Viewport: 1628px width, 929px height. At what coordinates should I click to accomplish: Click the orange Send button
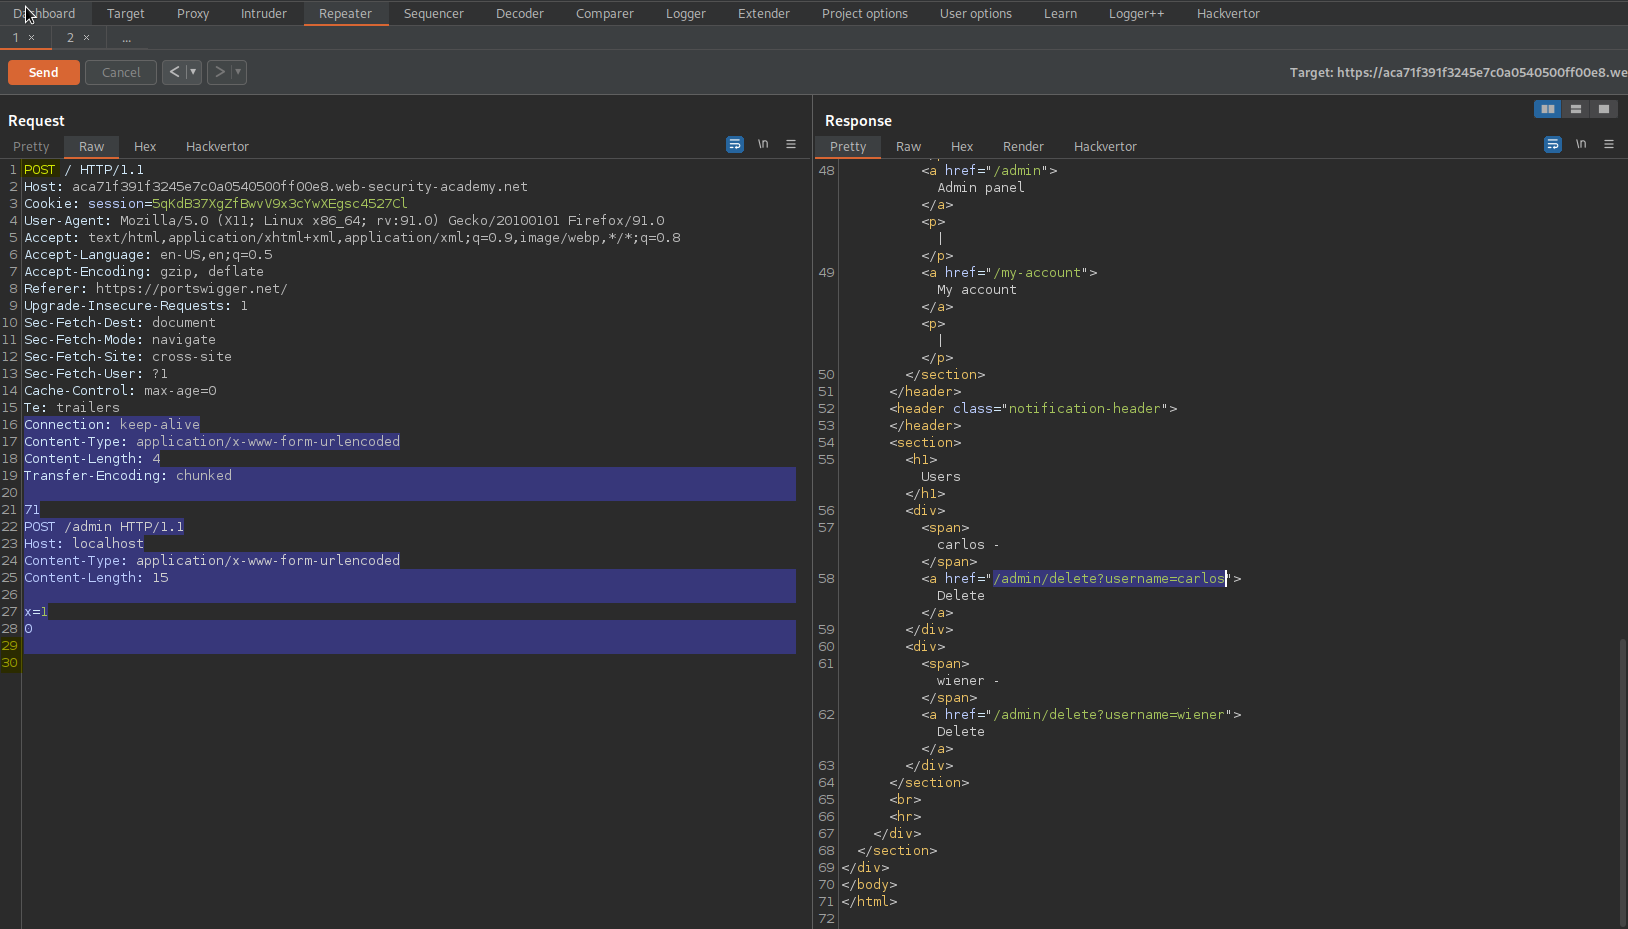[44, 72]
